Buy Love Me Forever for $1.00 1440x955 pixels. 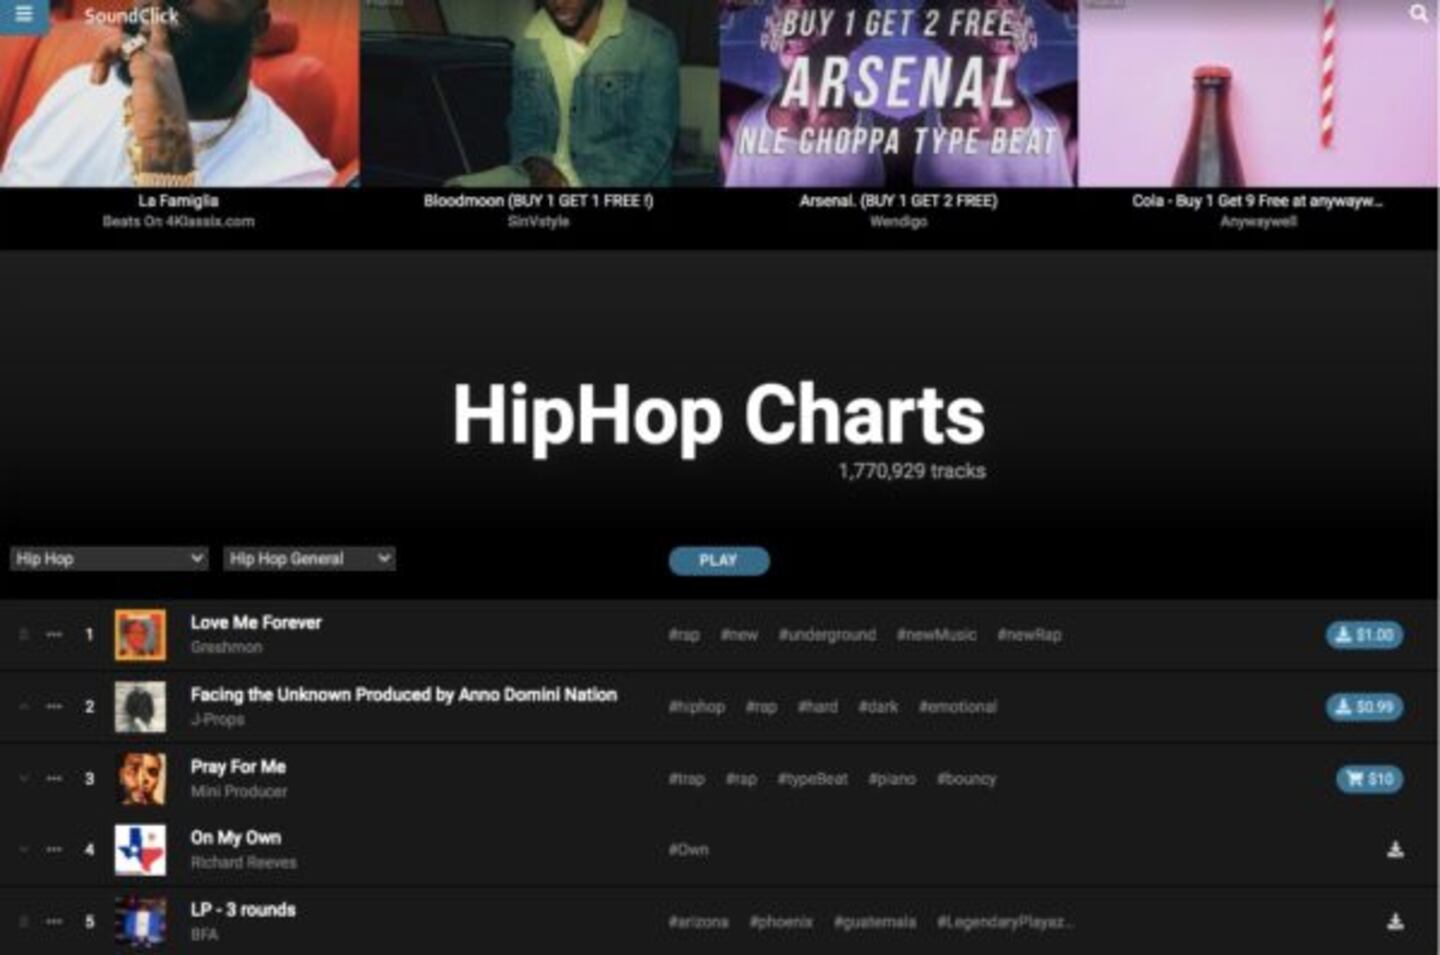click(1365, 635)
